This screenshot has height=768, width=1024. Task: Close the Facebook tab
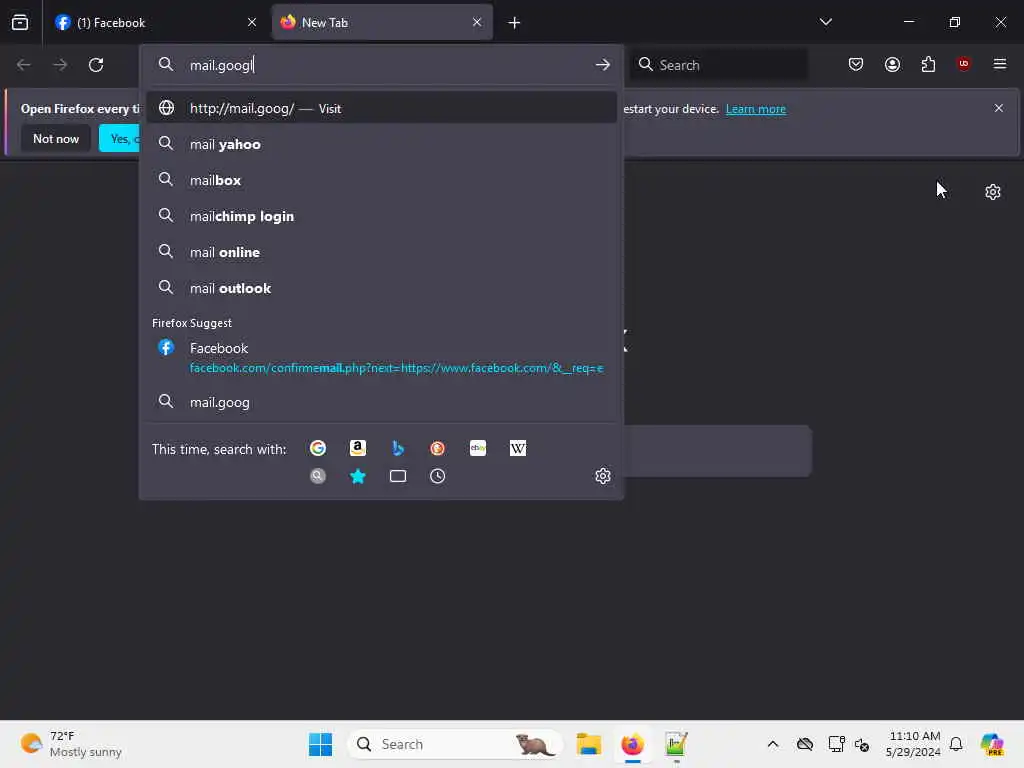[x=252, y=22]
